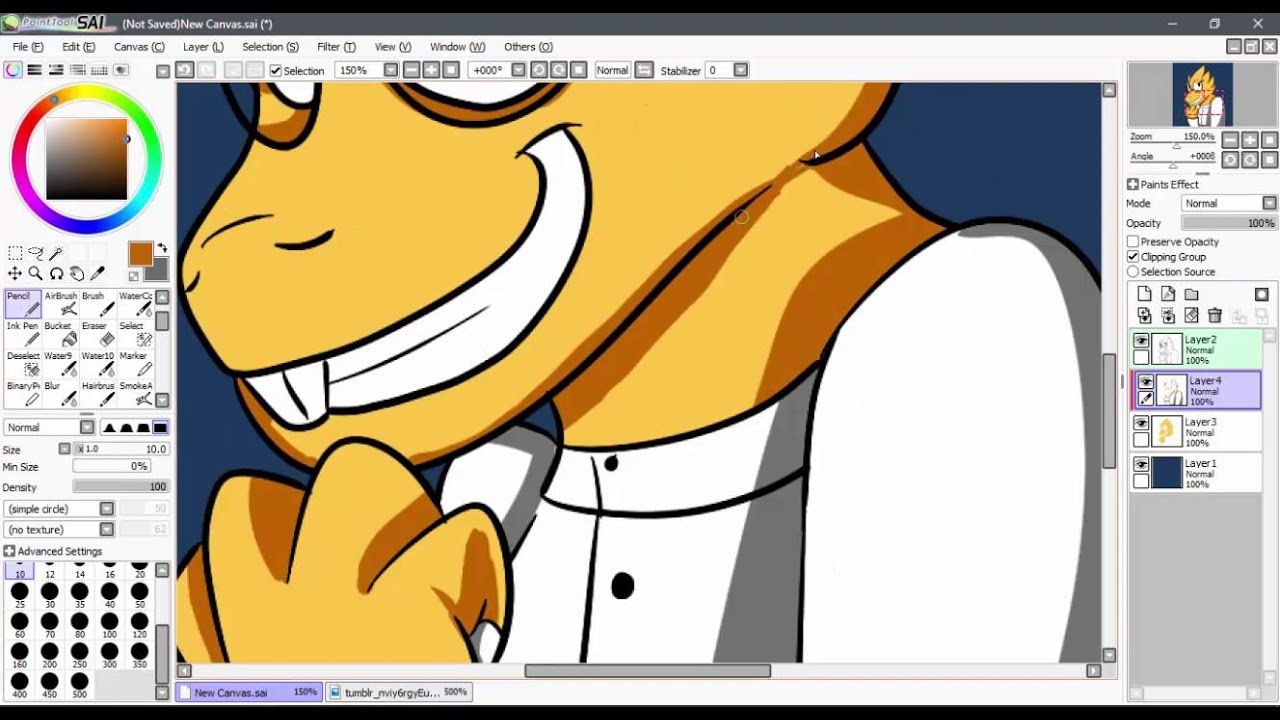Switch to tumblr_nviy6rgyEu canvas tab
Screen dimensions: 1280x720
pos(398,692)
